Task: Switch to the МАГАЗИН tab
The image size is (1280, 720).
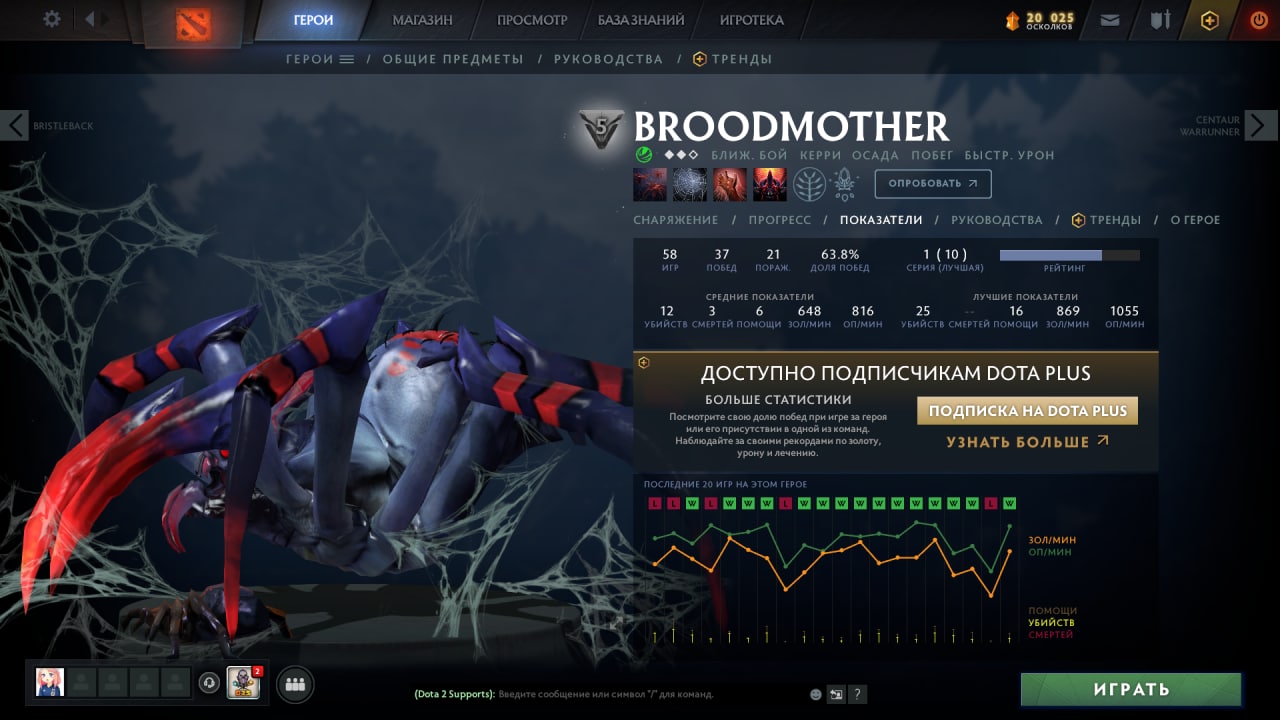Action: (422, 20)
